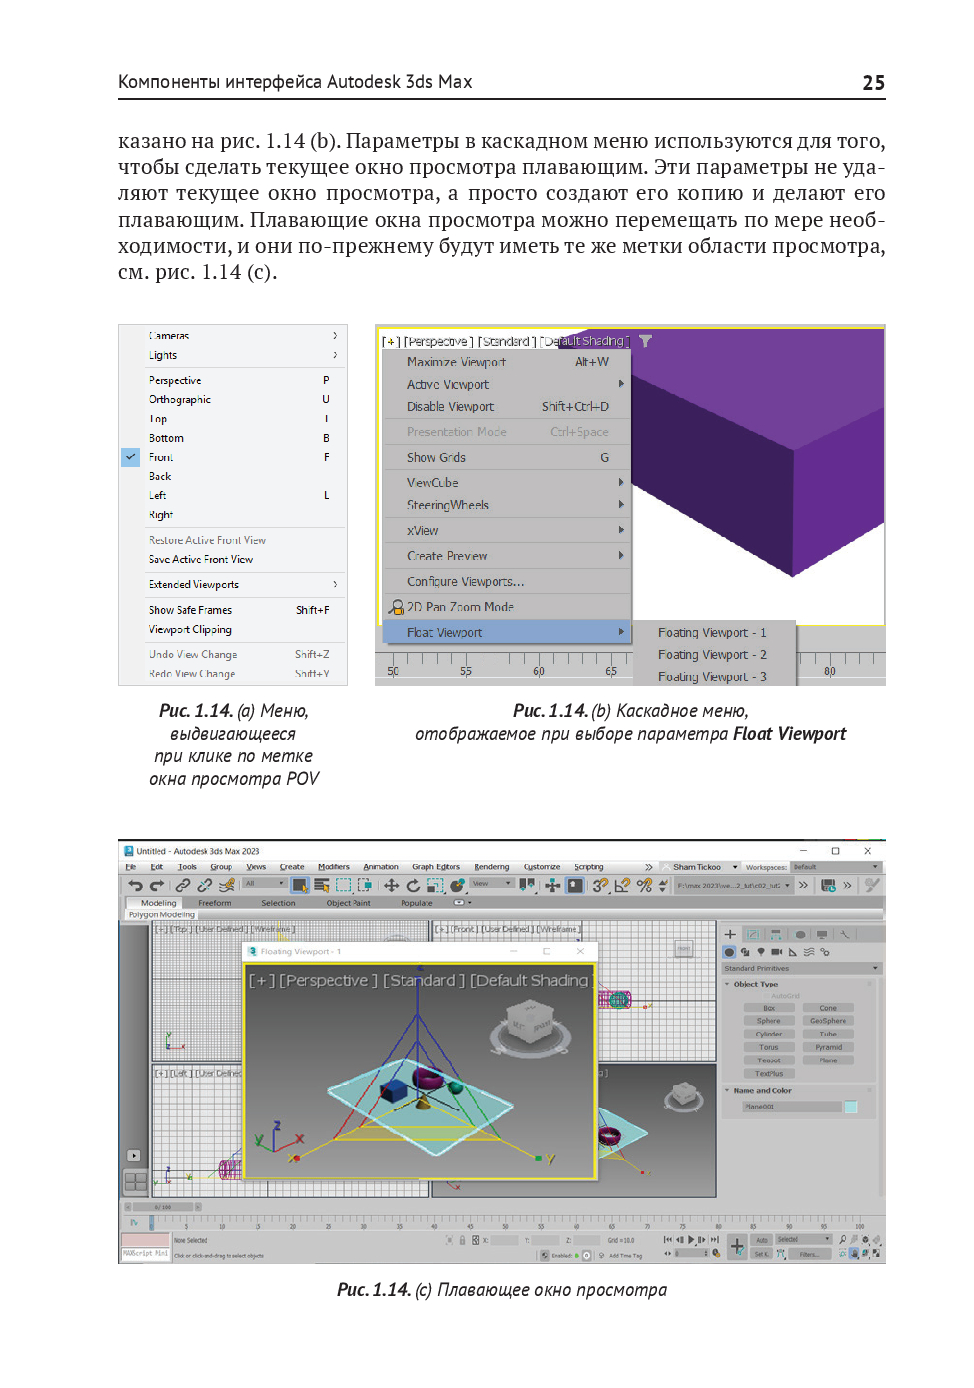Open the object color swatch
The width and height of the screenshot is (974, 1388).
[851, 1107]
